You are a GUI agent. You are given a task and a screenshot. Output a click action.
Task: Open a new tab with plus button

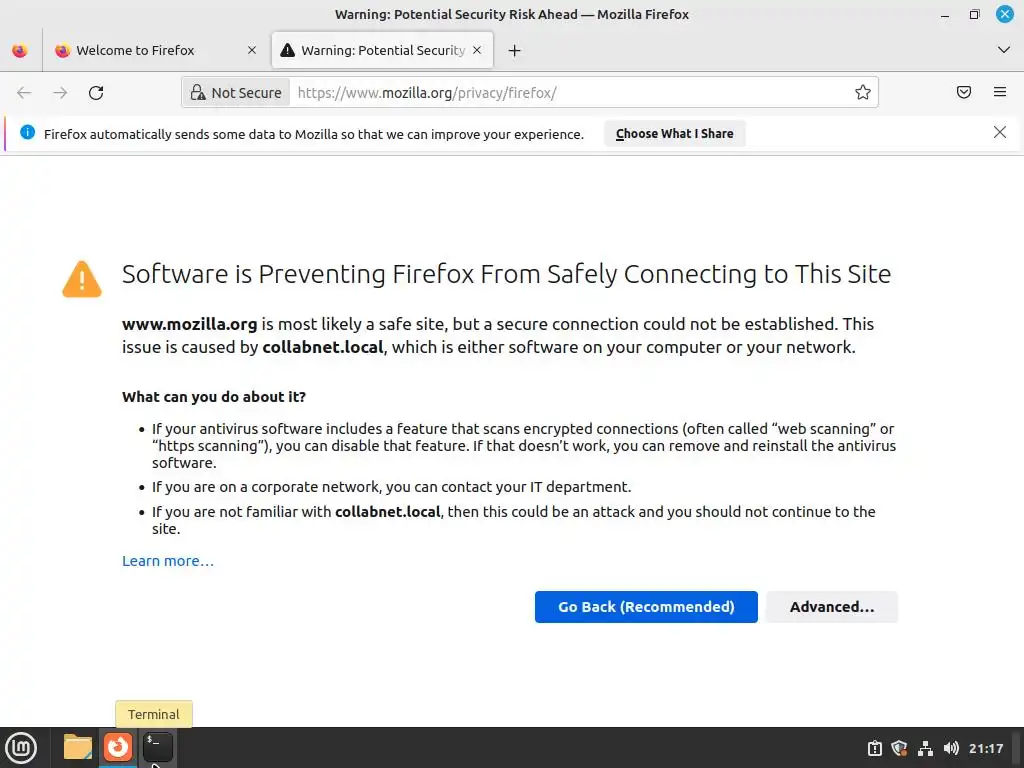point(514,51)
